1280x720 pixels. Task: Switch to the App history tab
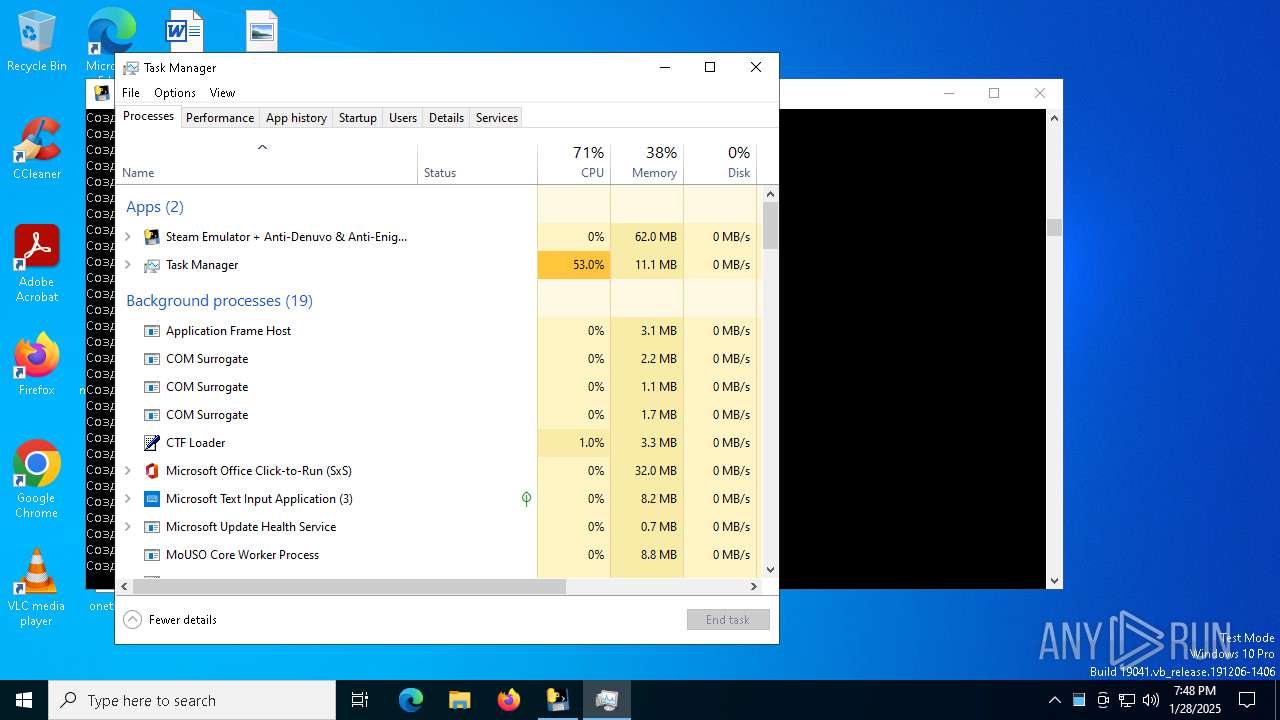296,117
